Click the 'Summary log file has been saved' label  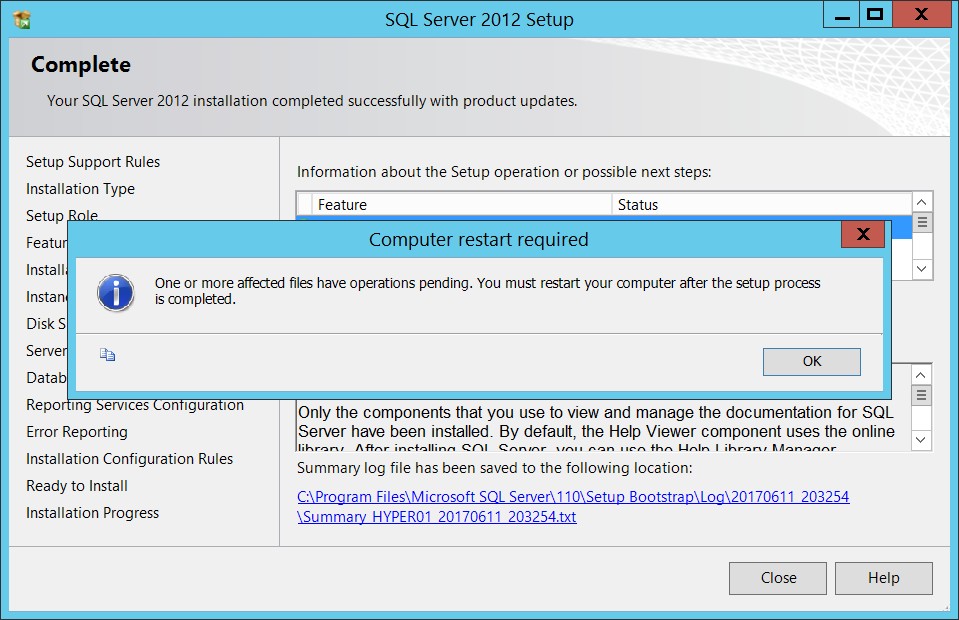[494, 468]
